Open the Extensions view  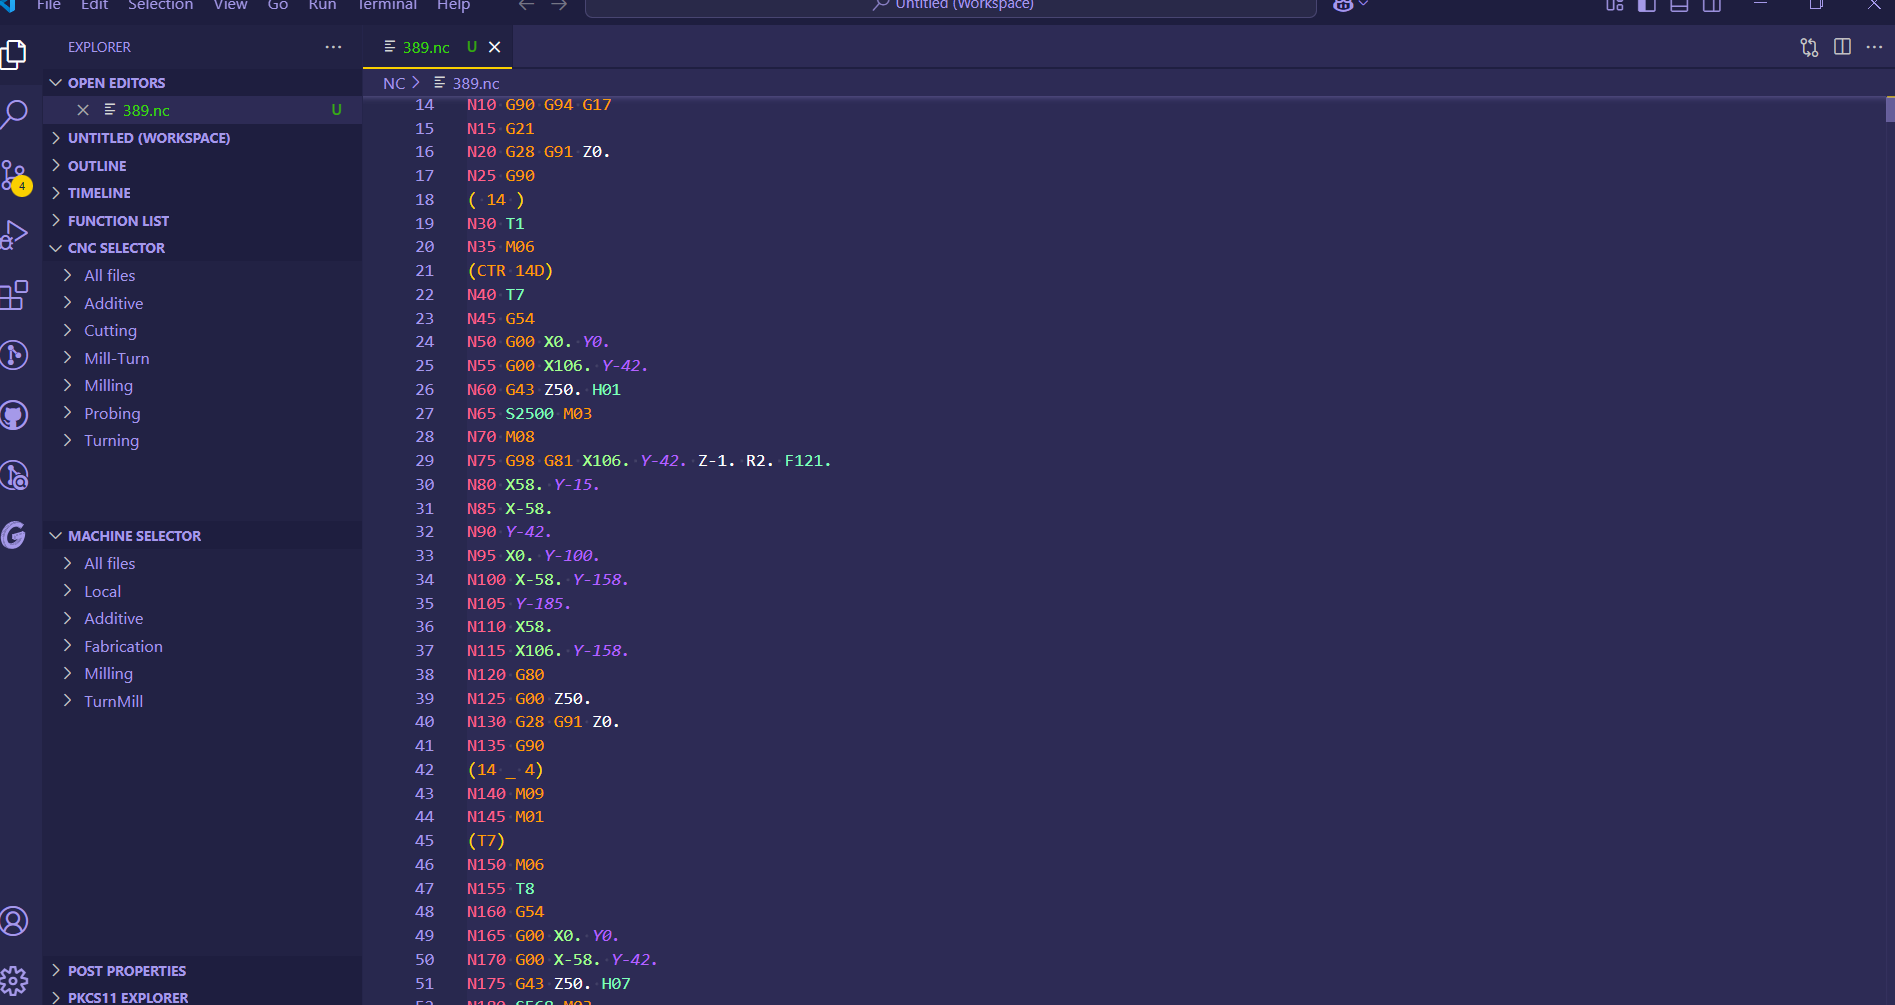pos(15,295)
